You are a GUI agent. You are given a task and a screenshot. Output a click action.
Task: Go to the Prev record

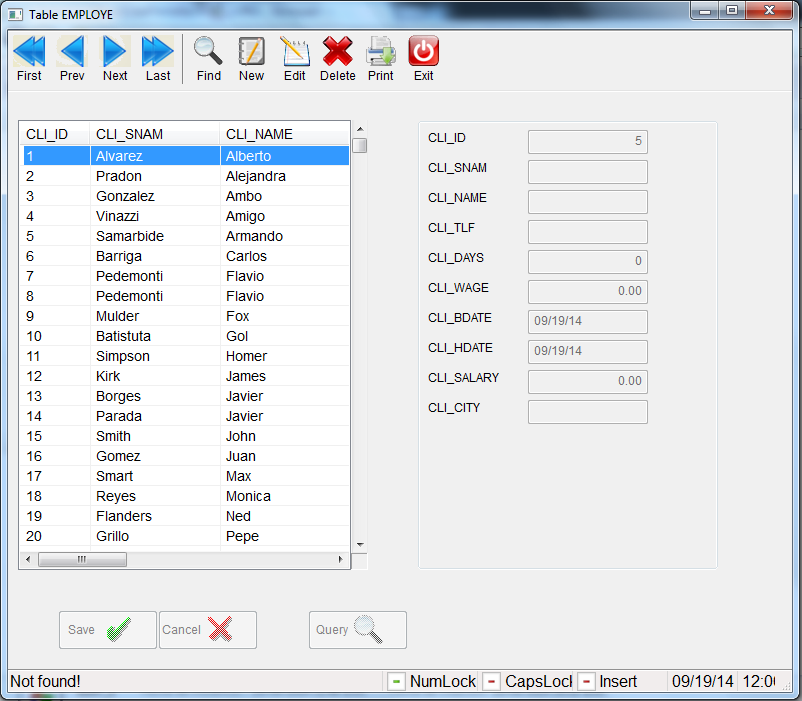[71, 57]
